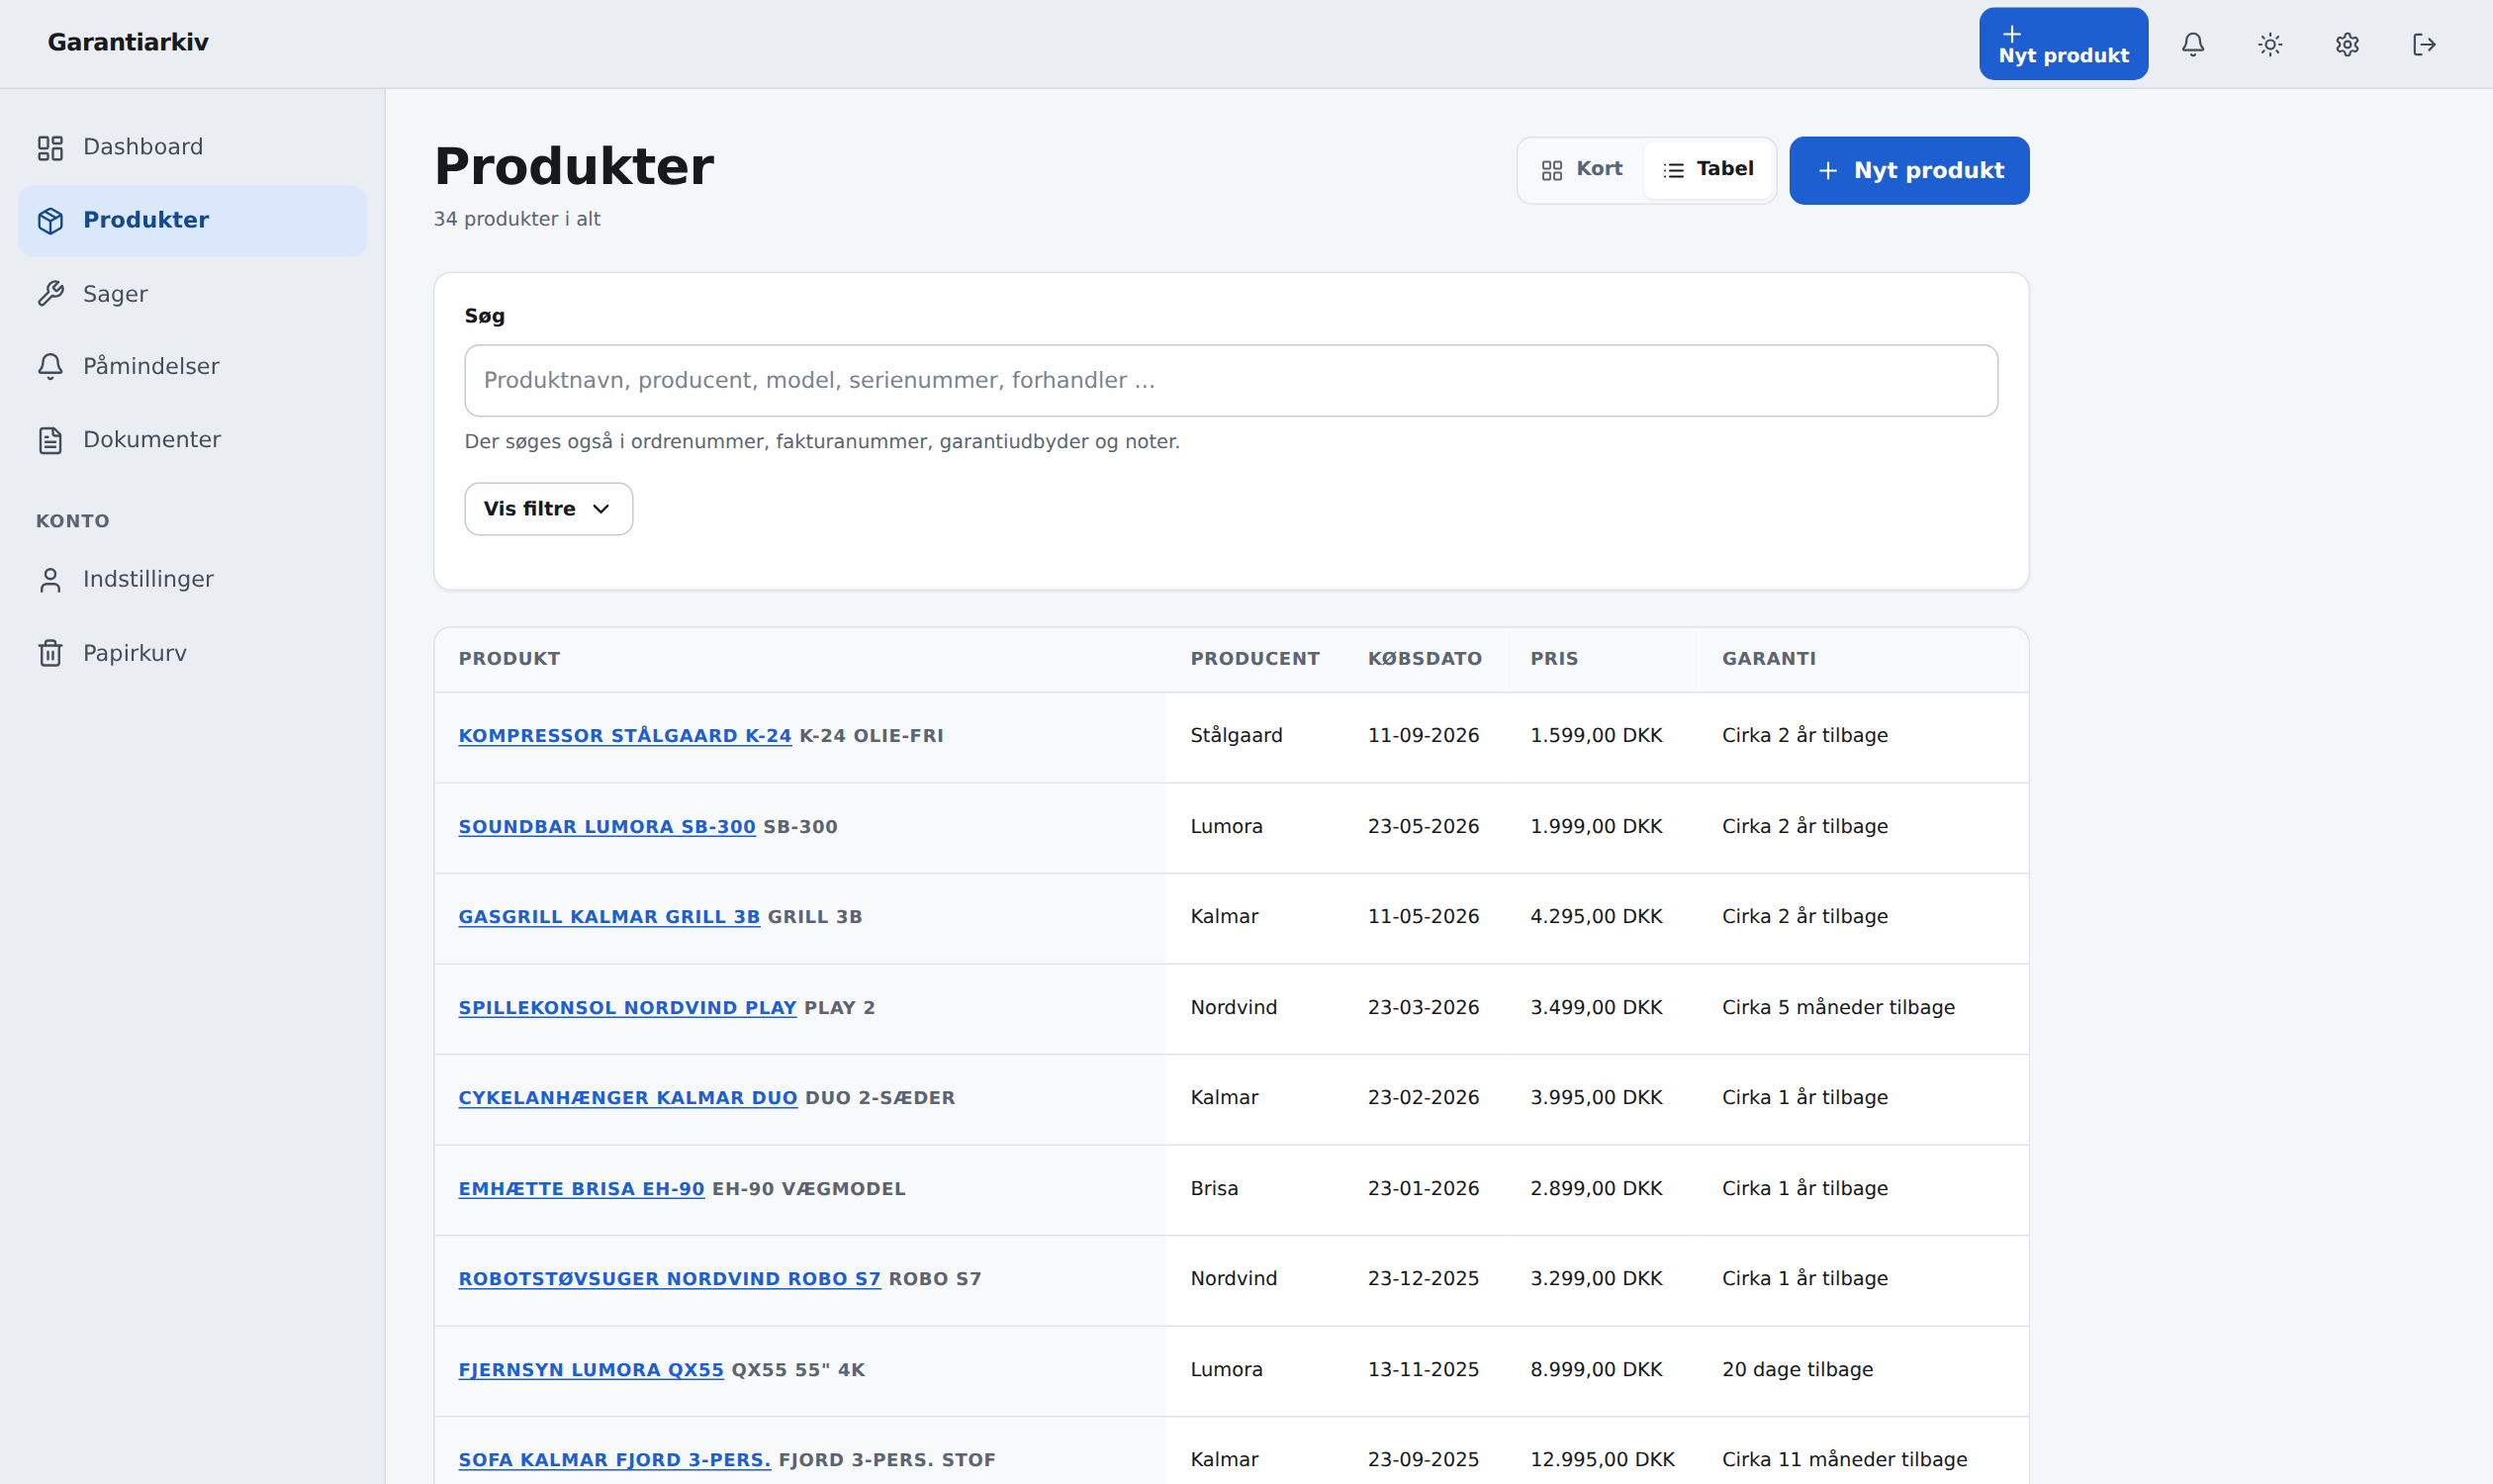Click the Garantiarkiv logo title

click(128, 43)
